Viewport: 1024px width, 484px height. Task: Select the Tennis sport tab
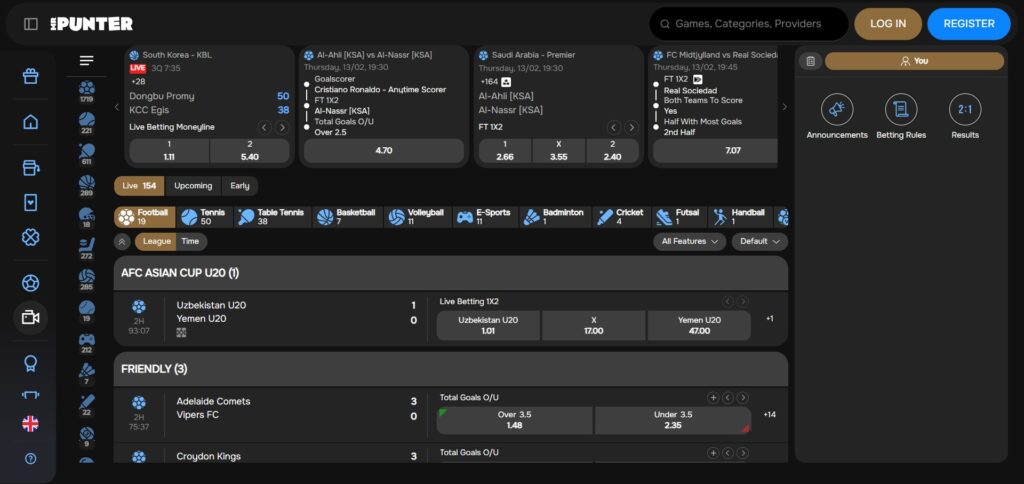[203, 217]
